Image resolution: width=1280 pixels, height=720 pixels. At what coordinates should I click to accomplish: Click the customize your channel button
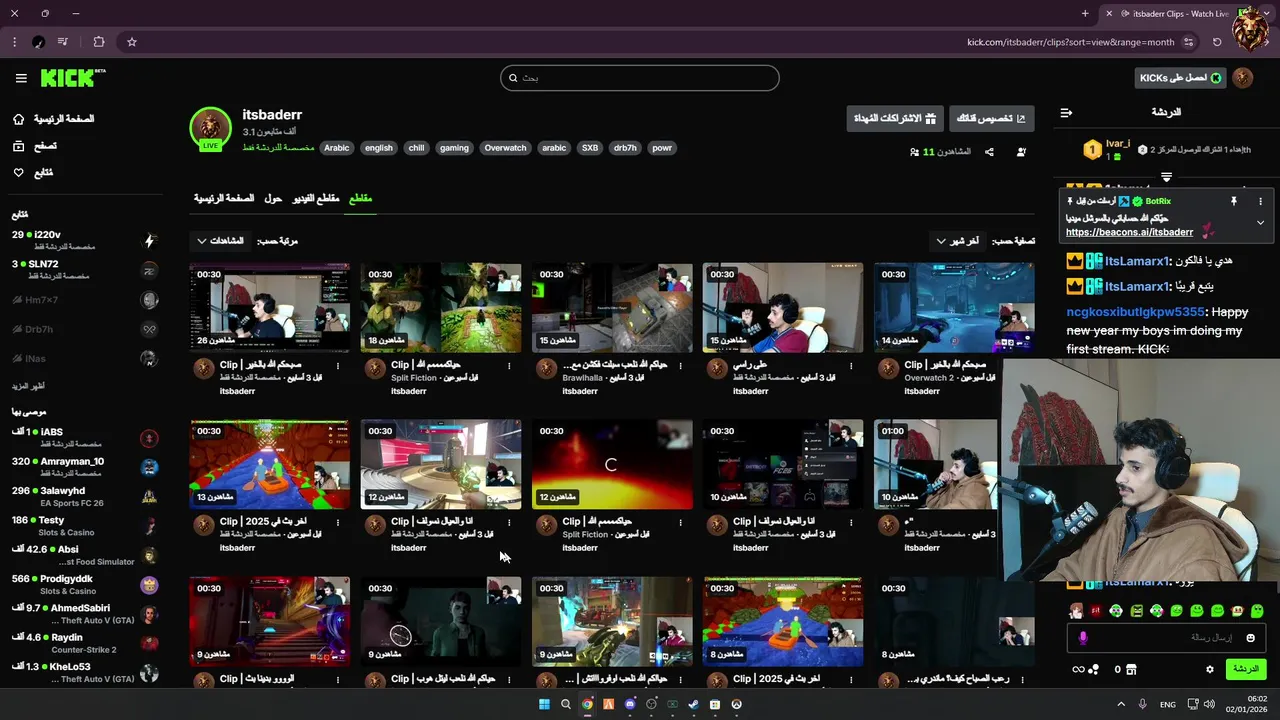991,118
